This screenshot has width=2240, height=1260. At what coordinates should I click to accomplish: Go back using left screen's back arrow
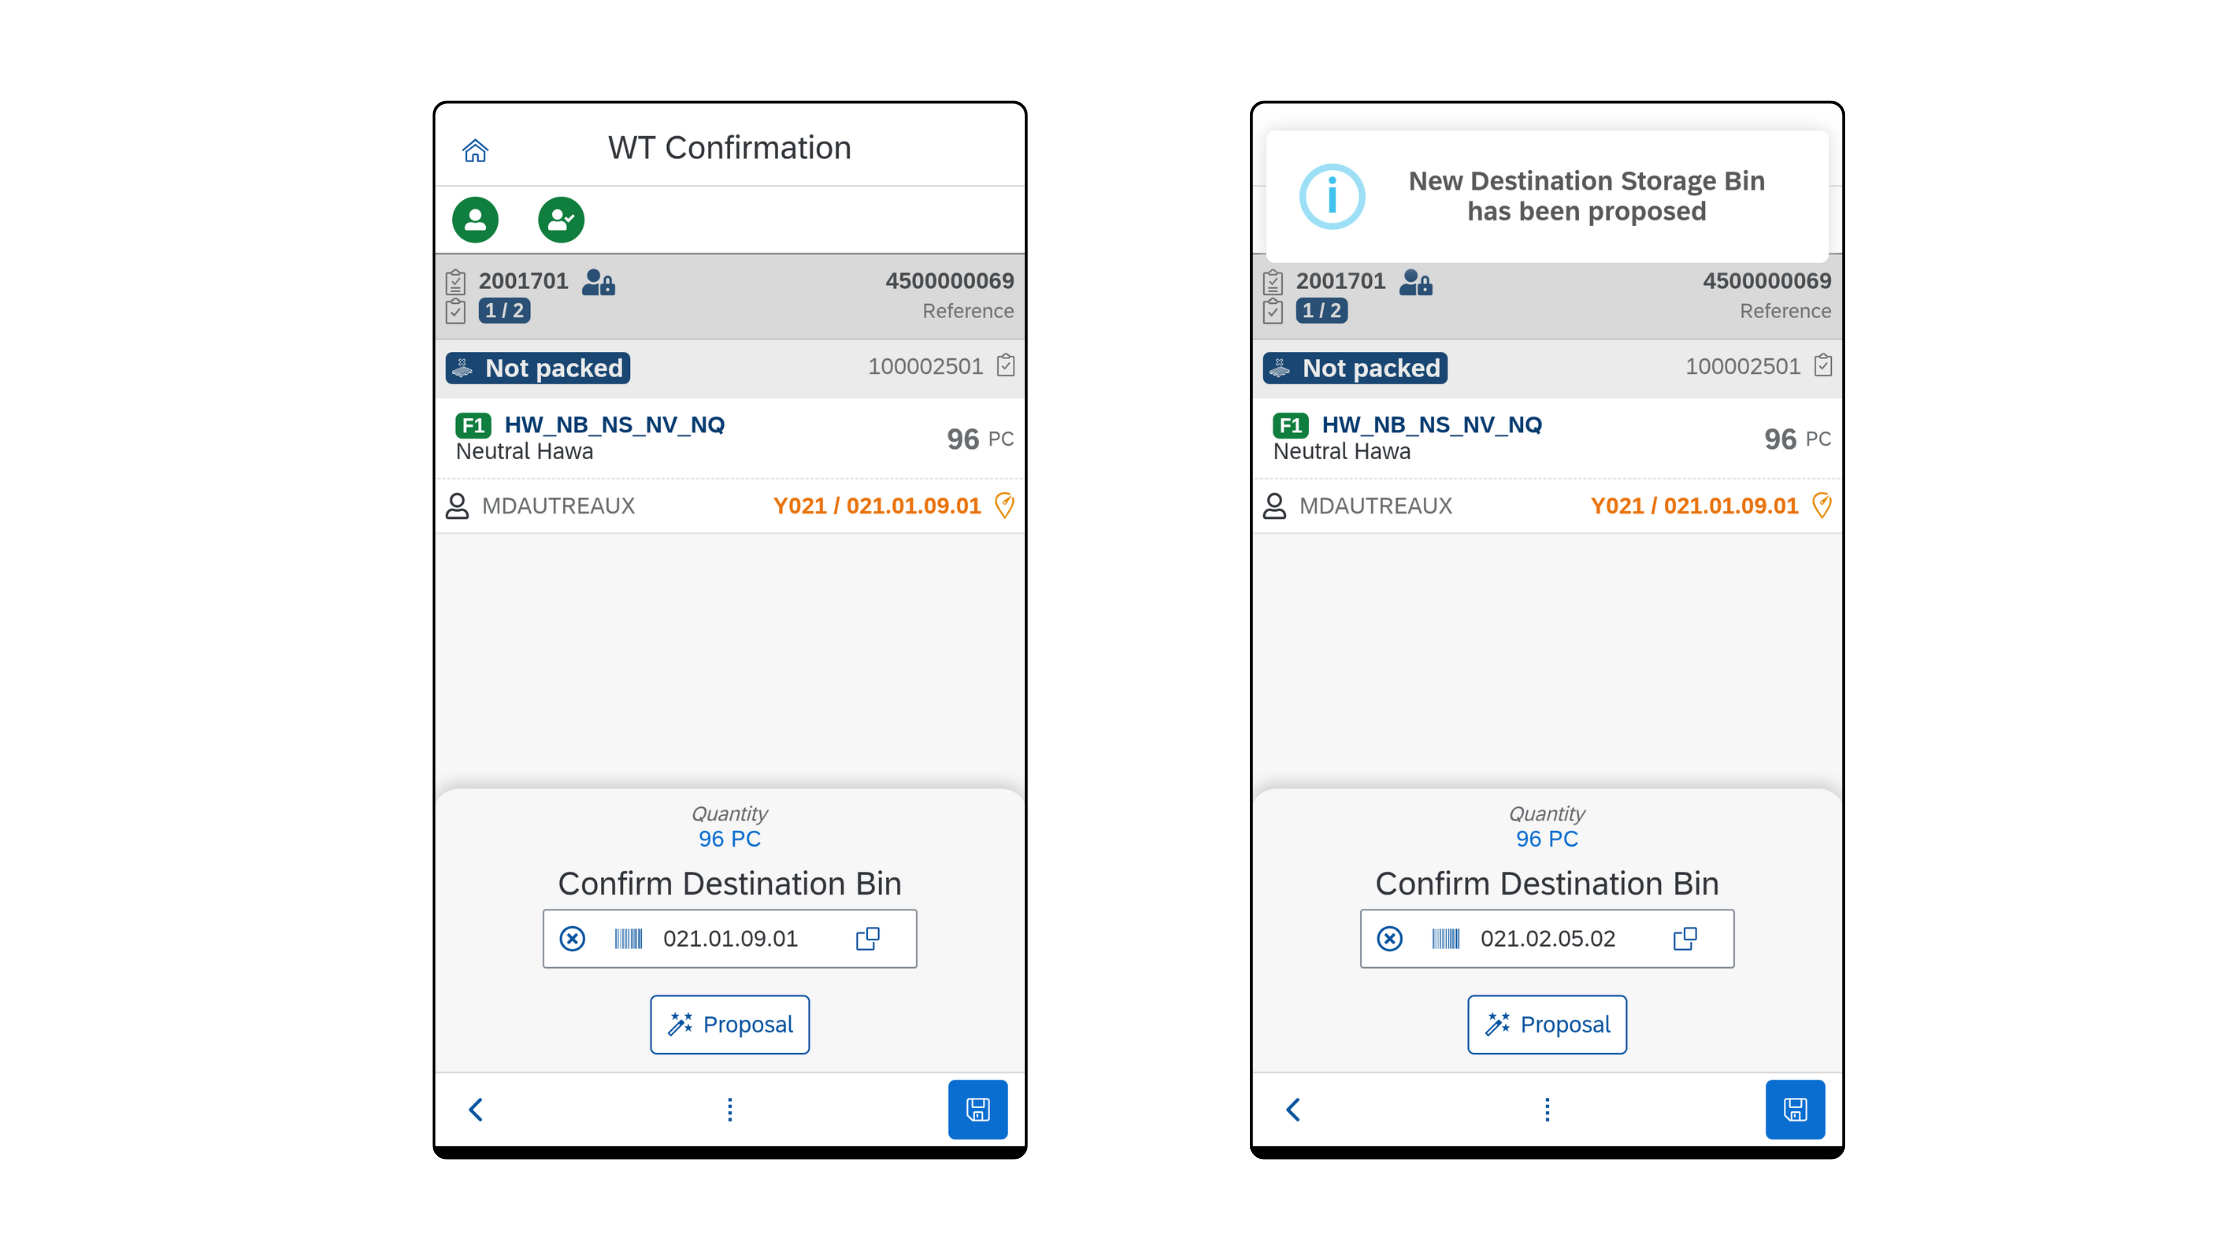476,1109
